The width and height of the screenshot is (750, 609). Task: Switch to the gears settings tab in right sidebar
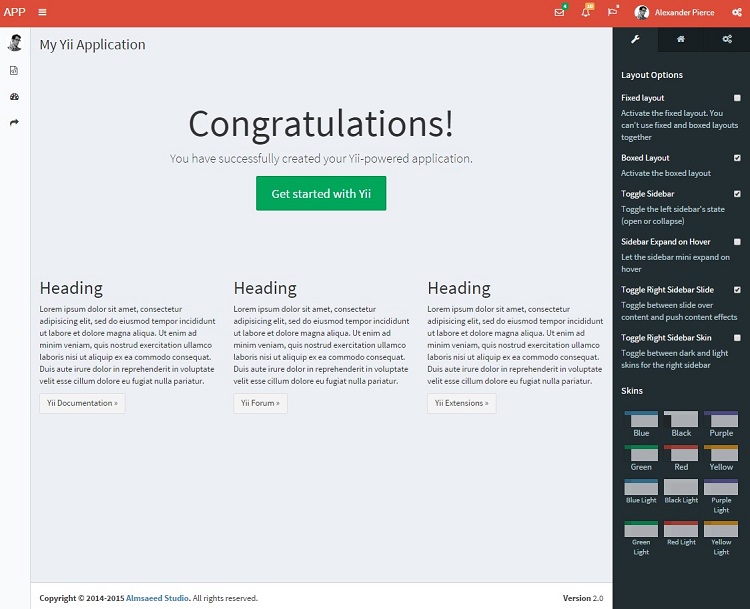tap(727, 39)
